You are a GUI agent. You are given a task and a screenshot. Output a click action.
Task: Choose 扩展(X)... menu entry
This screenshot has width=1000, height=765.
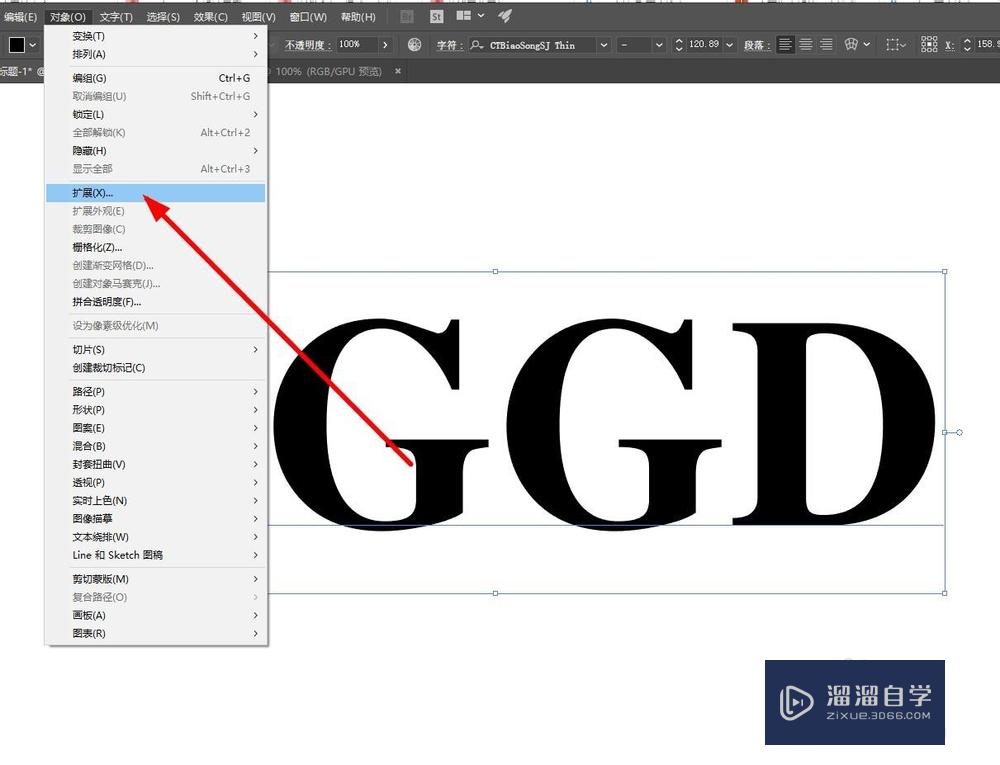point(156,193)
